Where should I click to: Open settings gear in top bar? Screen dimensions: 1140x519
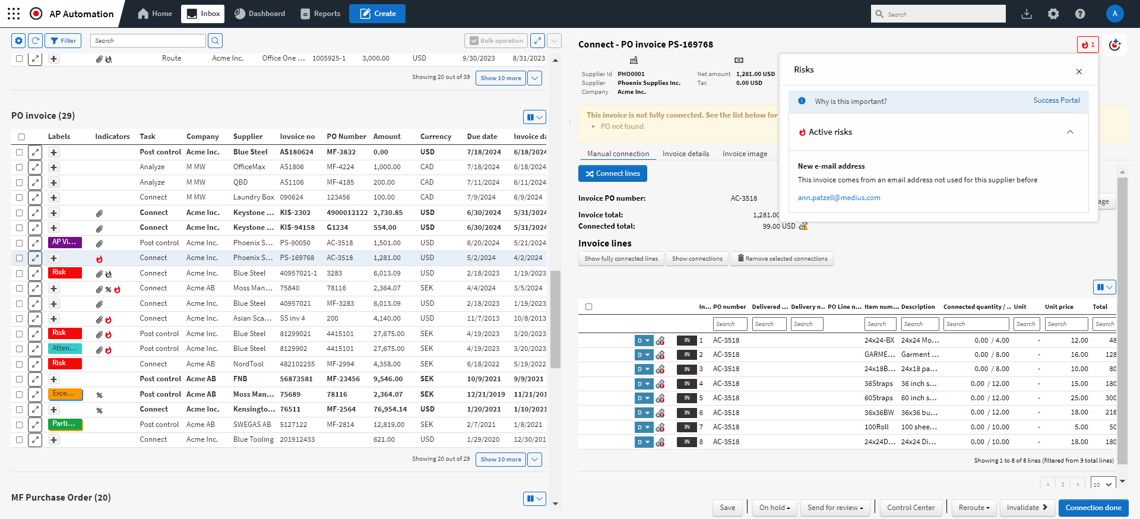[x=1053, y=14]
